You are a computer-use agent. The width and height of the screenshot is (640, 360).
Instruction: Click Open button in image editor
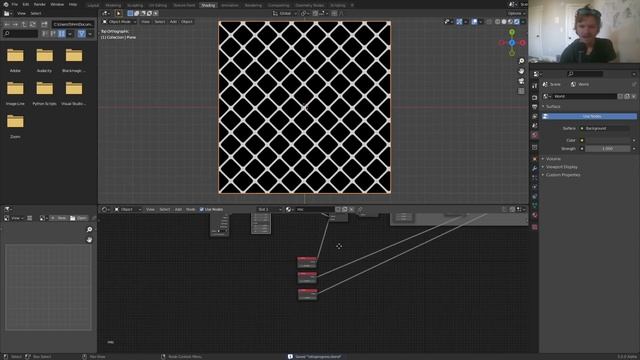pyautogui.click(x=79, y=218)
